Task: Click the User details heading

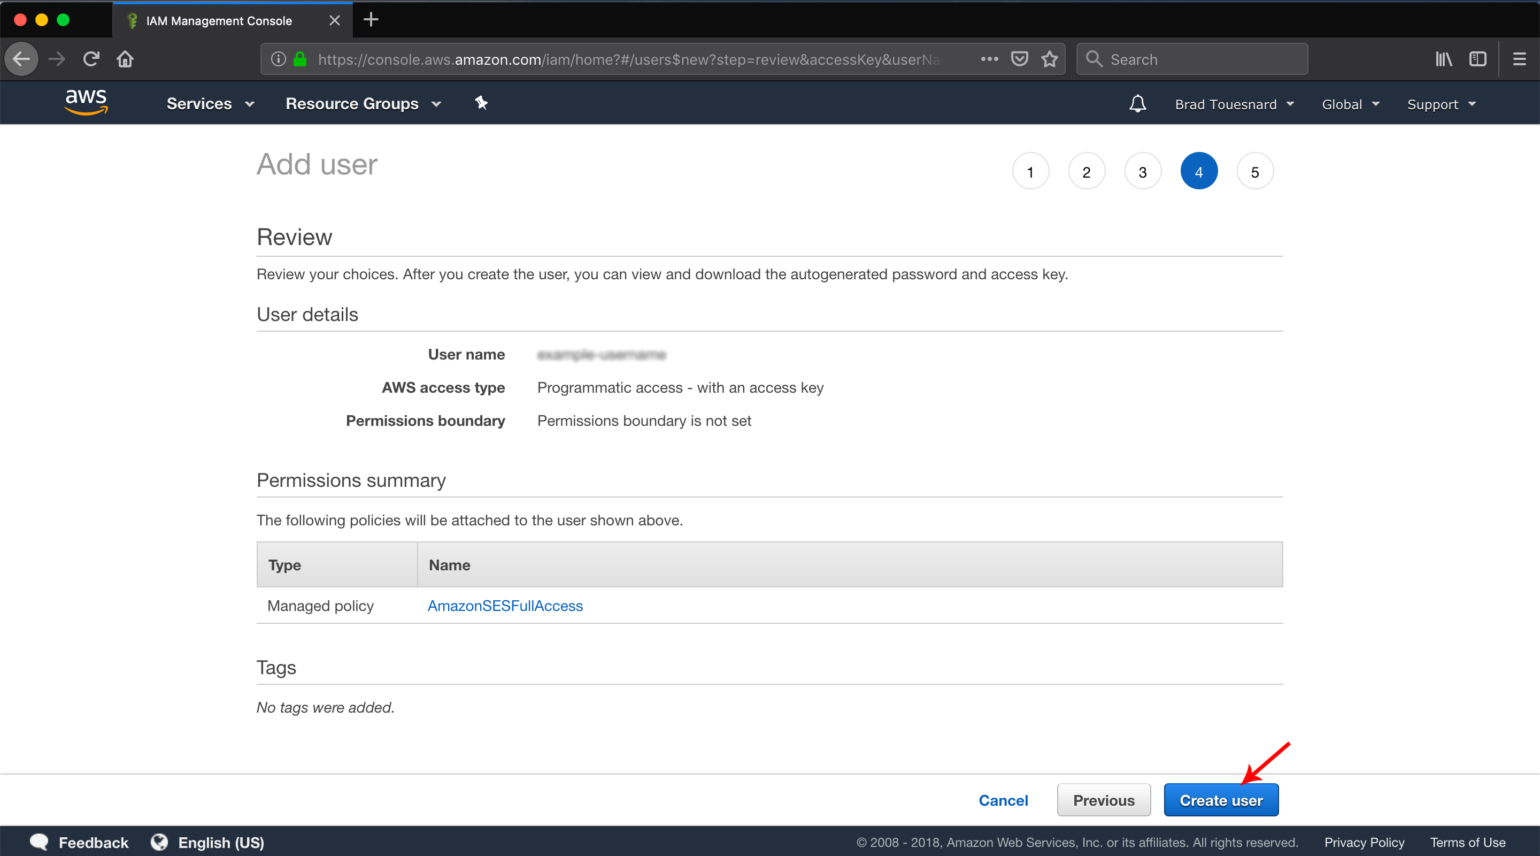Action: pos(307,314)
